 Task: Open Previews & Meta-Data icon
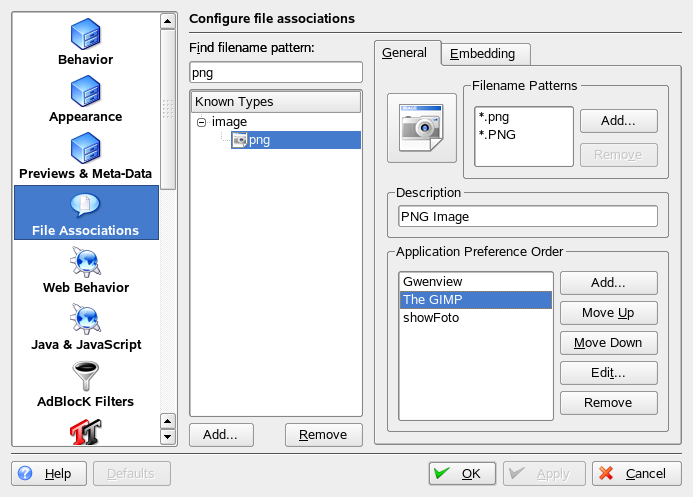(85, 149)
